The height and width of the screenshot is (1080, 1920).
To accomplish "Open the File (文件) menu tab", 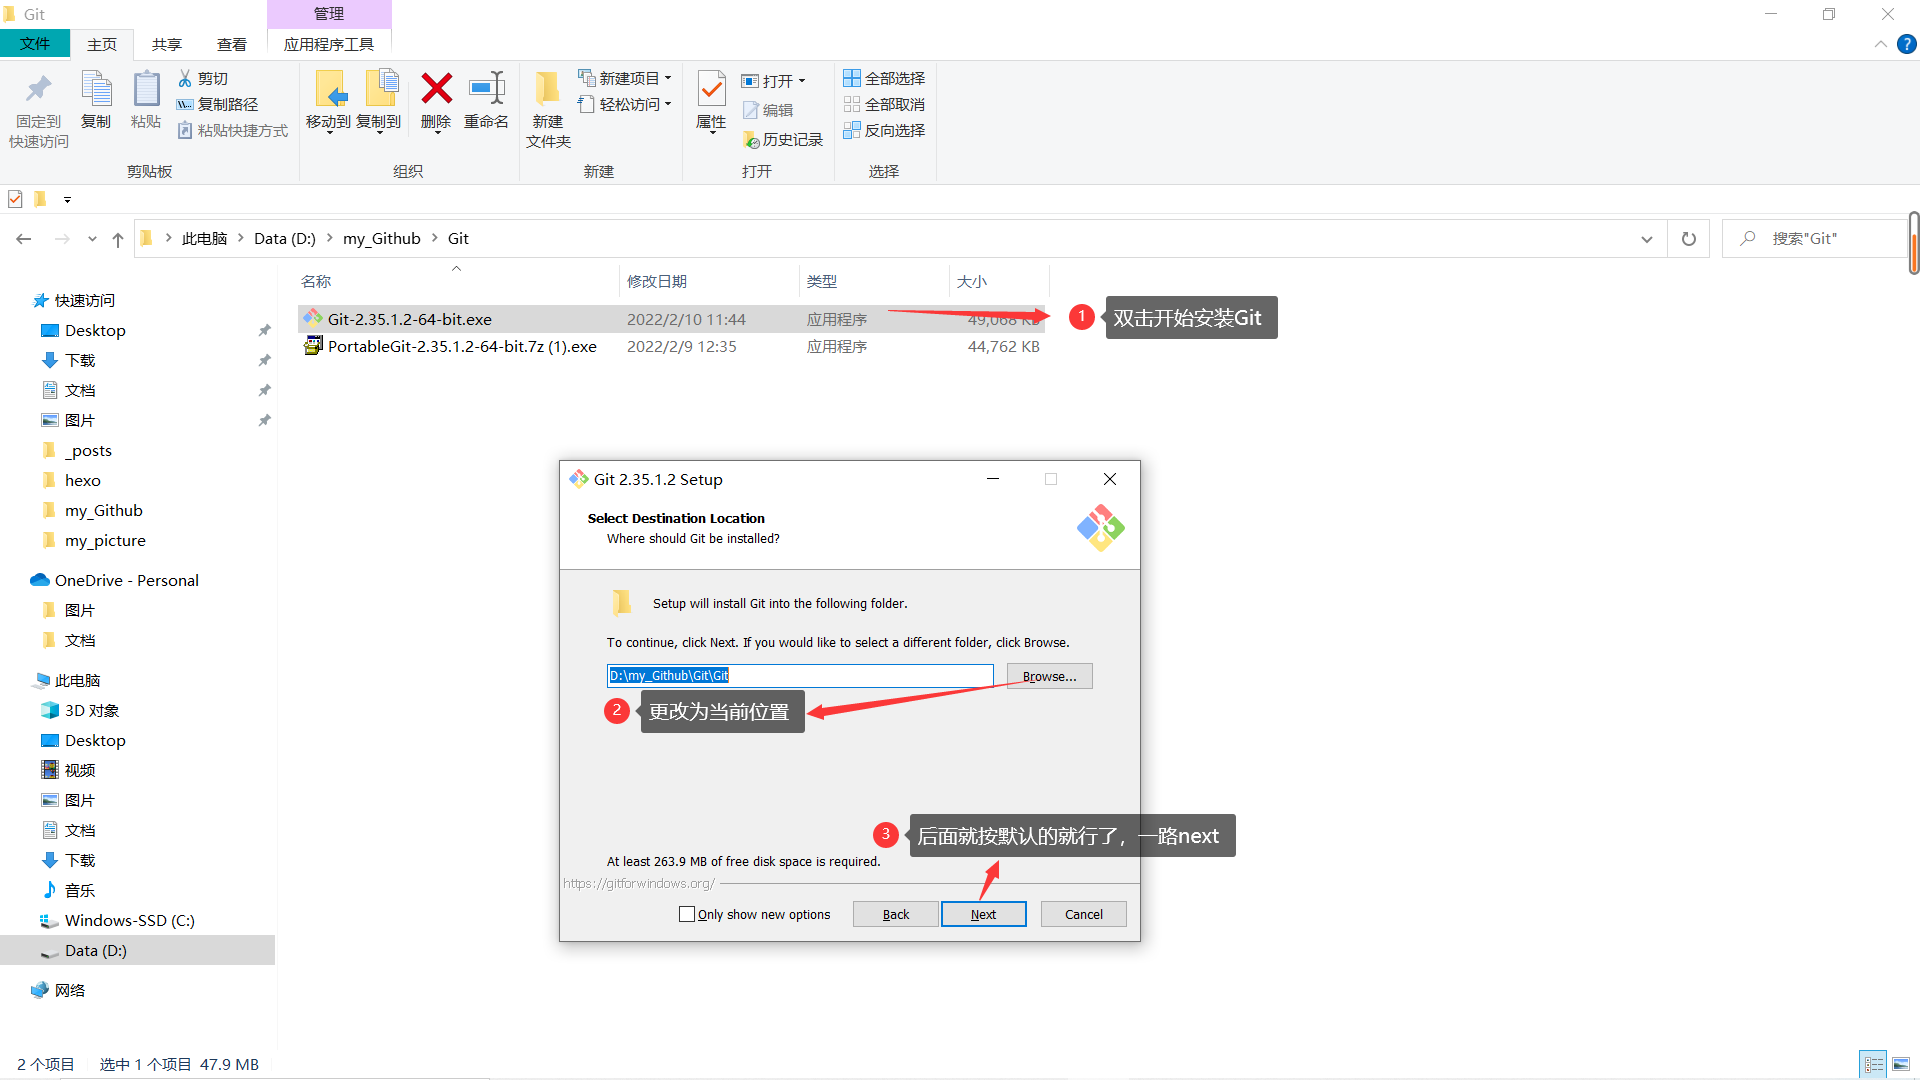I will click(35, 44).
